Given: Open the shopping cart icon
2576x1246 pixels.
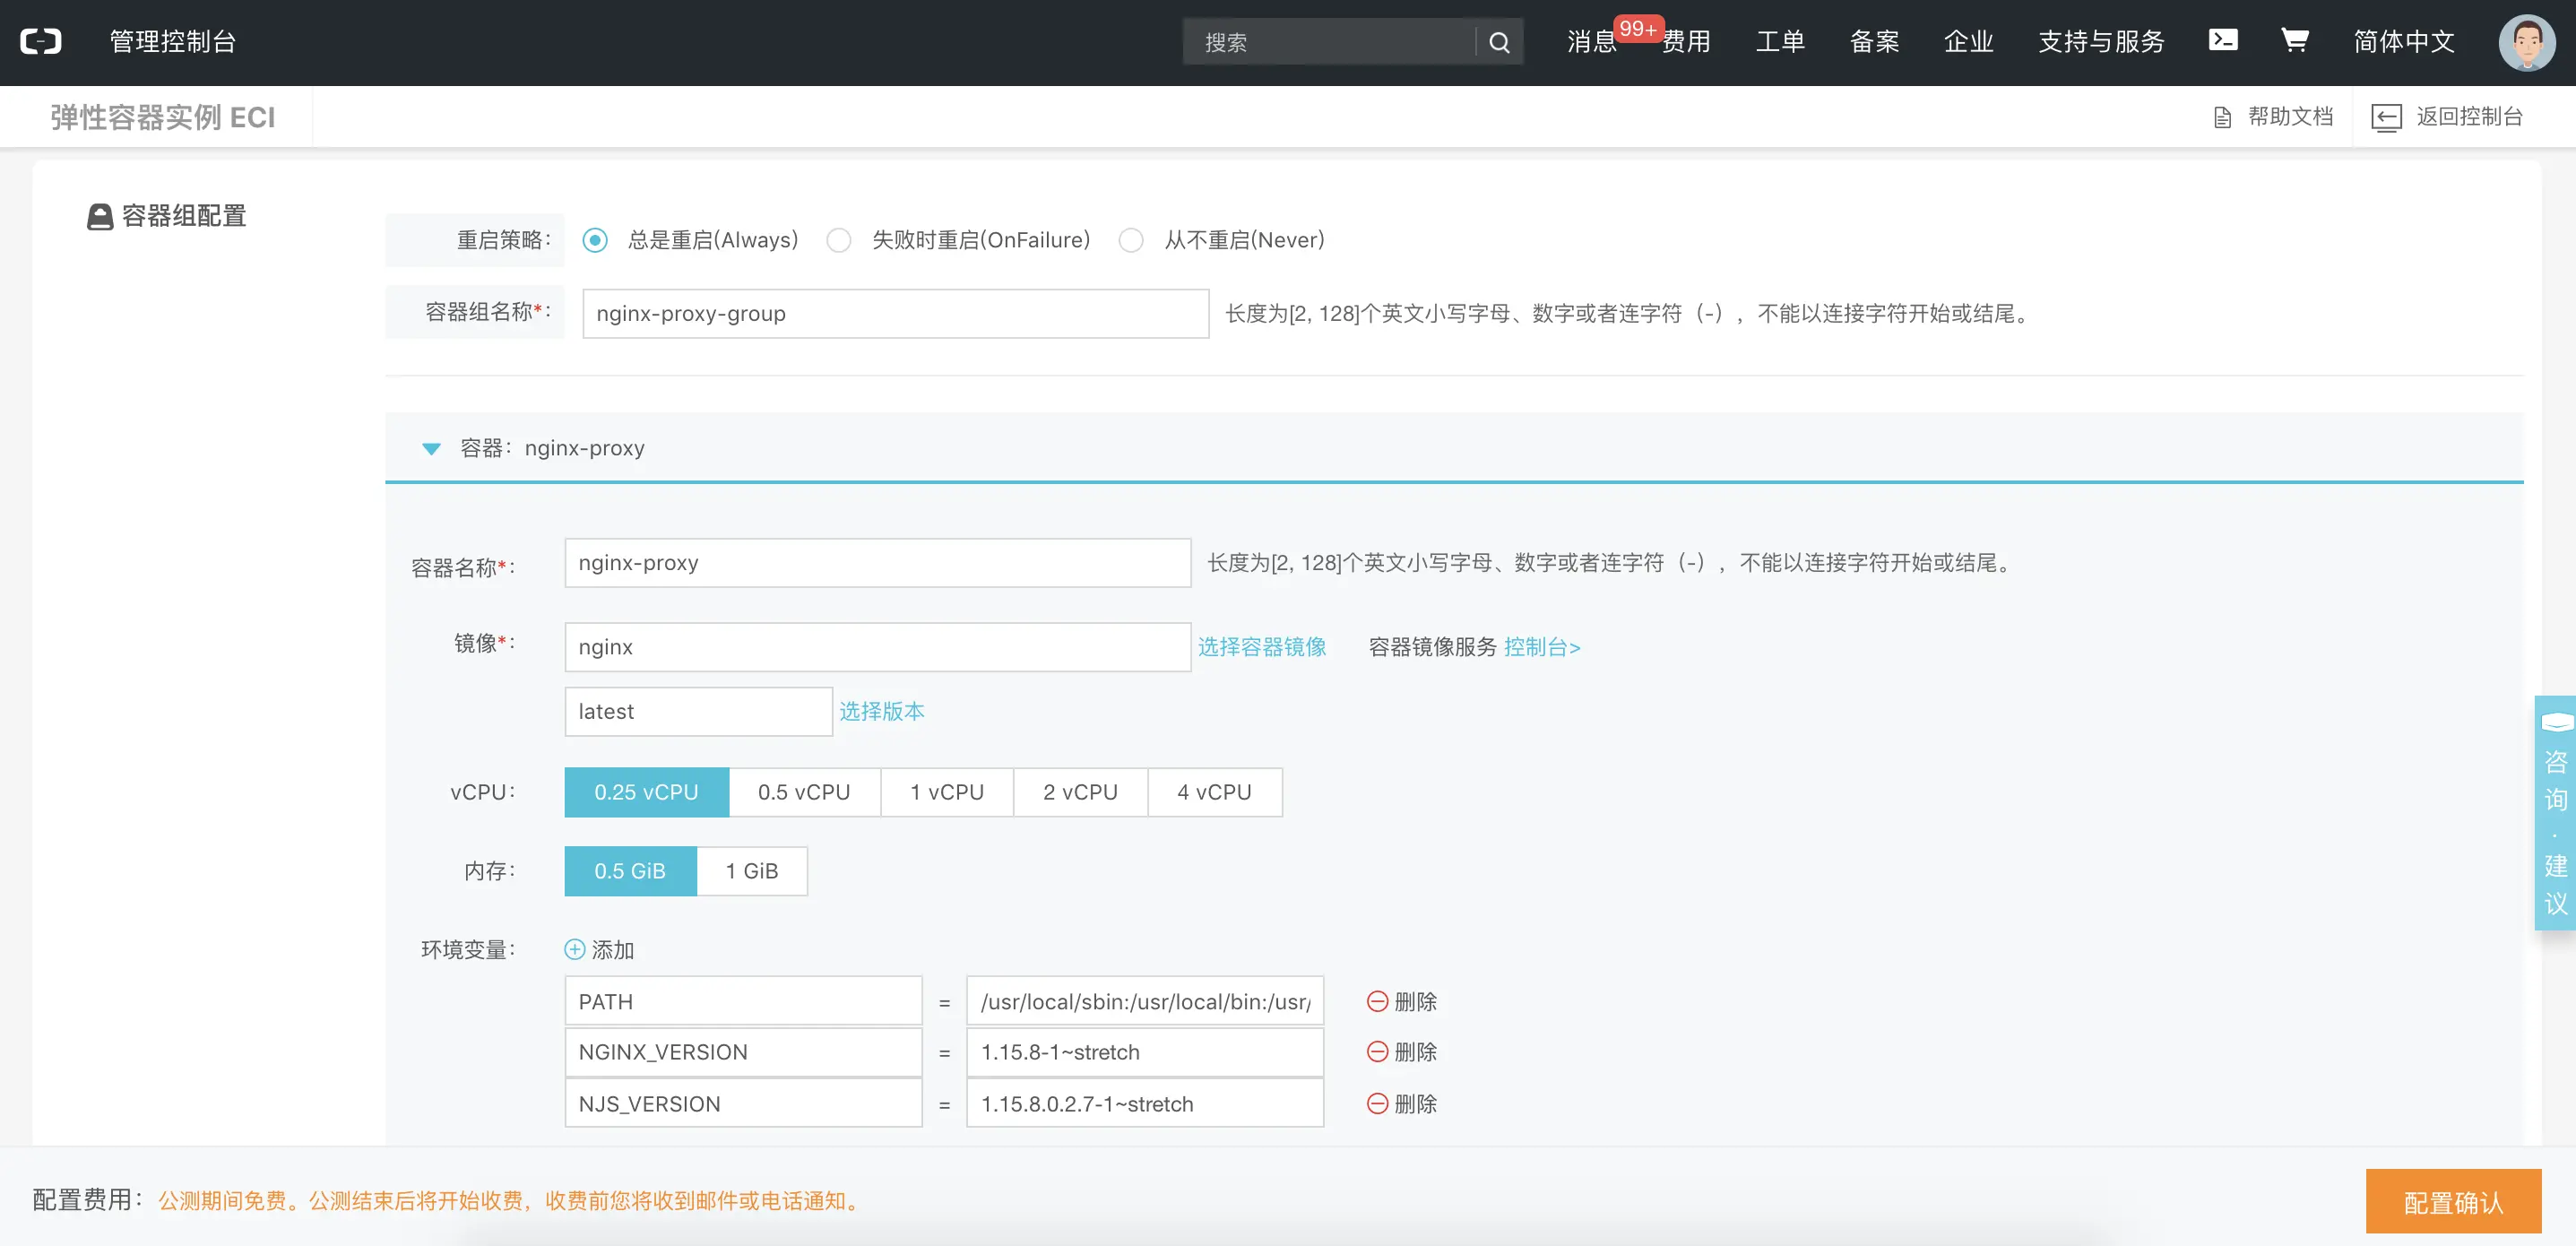Looking at the screenshot, I should [x=2294, y=40].
